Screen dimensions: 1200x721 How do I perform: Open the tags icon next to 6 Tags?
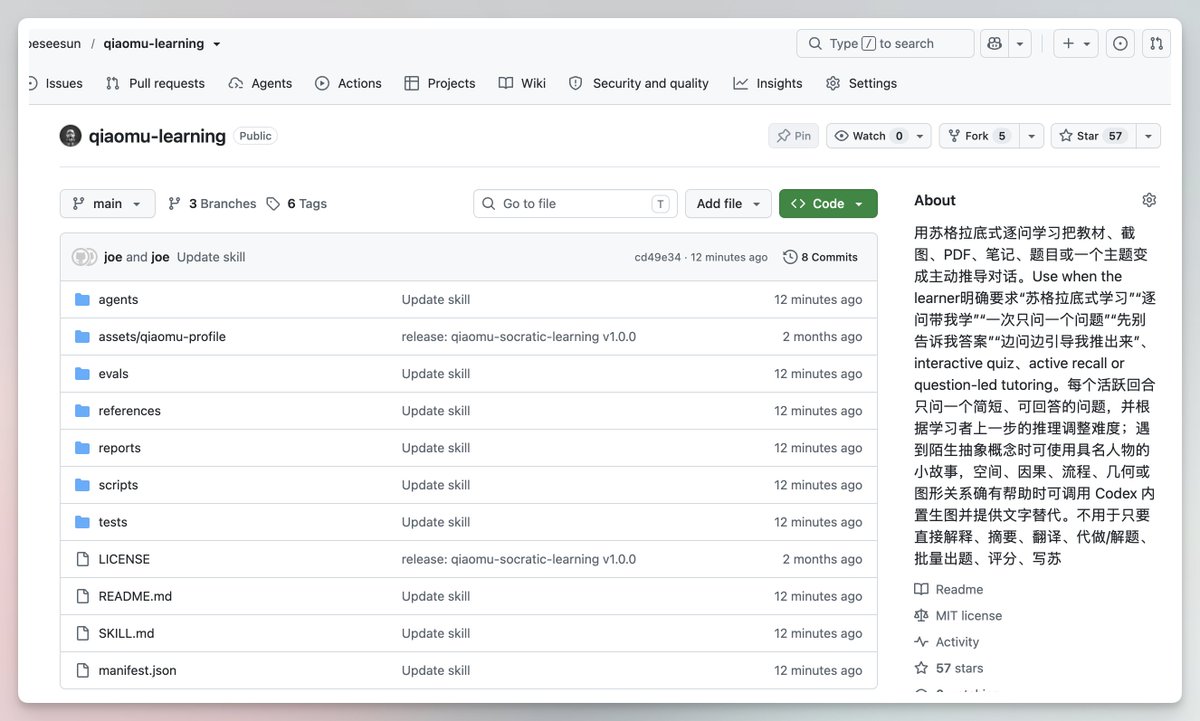coord(273,203)
